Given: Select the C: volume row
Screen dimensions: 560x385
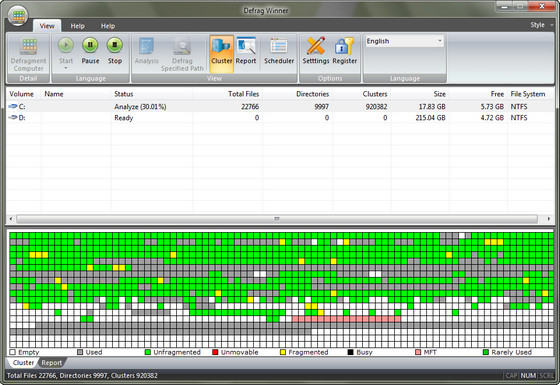Looking at the screenshot, I should 280,106.
